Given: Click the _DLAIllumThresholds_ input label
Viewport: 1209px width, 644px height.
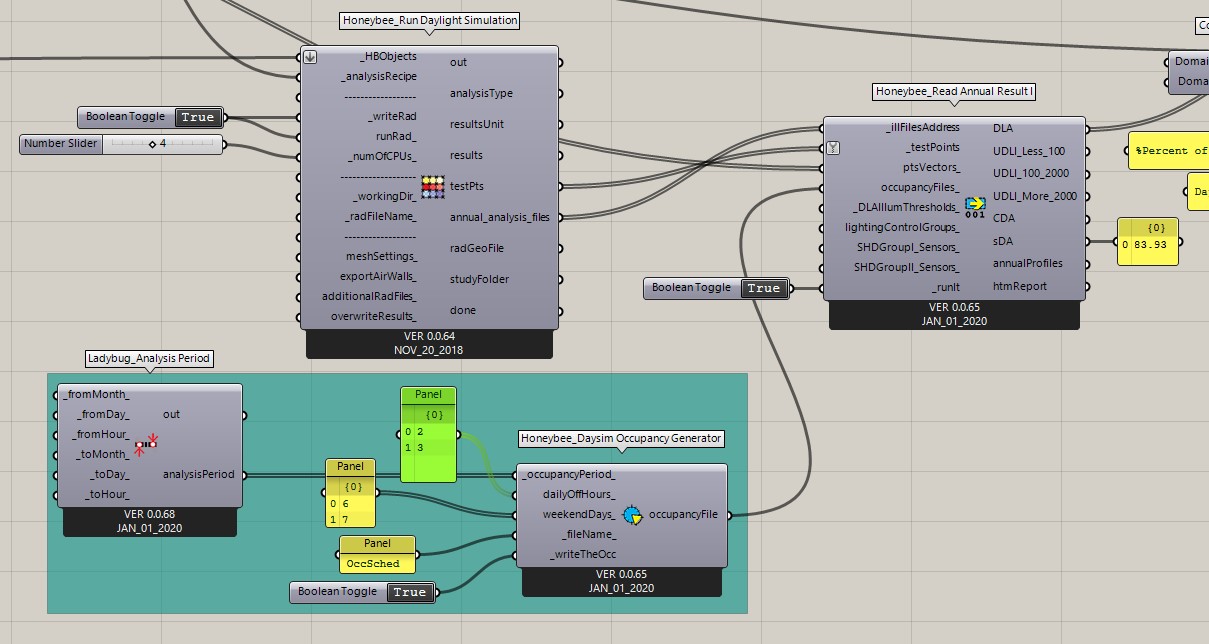Looking at the screenshot, I should coord(906,207).
